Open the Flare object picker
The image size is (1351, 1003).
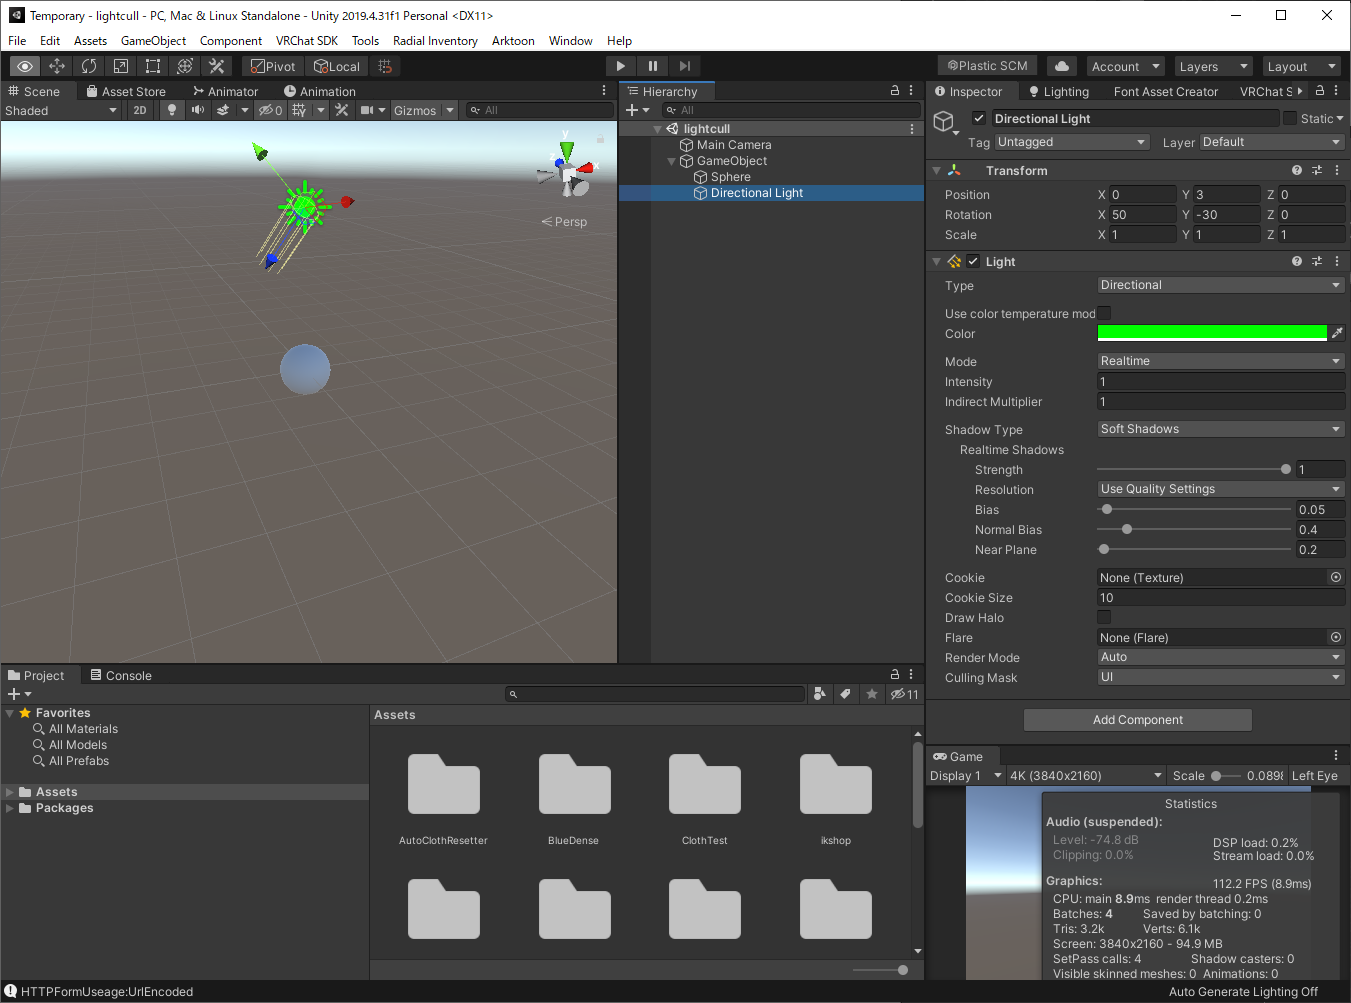coord(1336,637)
